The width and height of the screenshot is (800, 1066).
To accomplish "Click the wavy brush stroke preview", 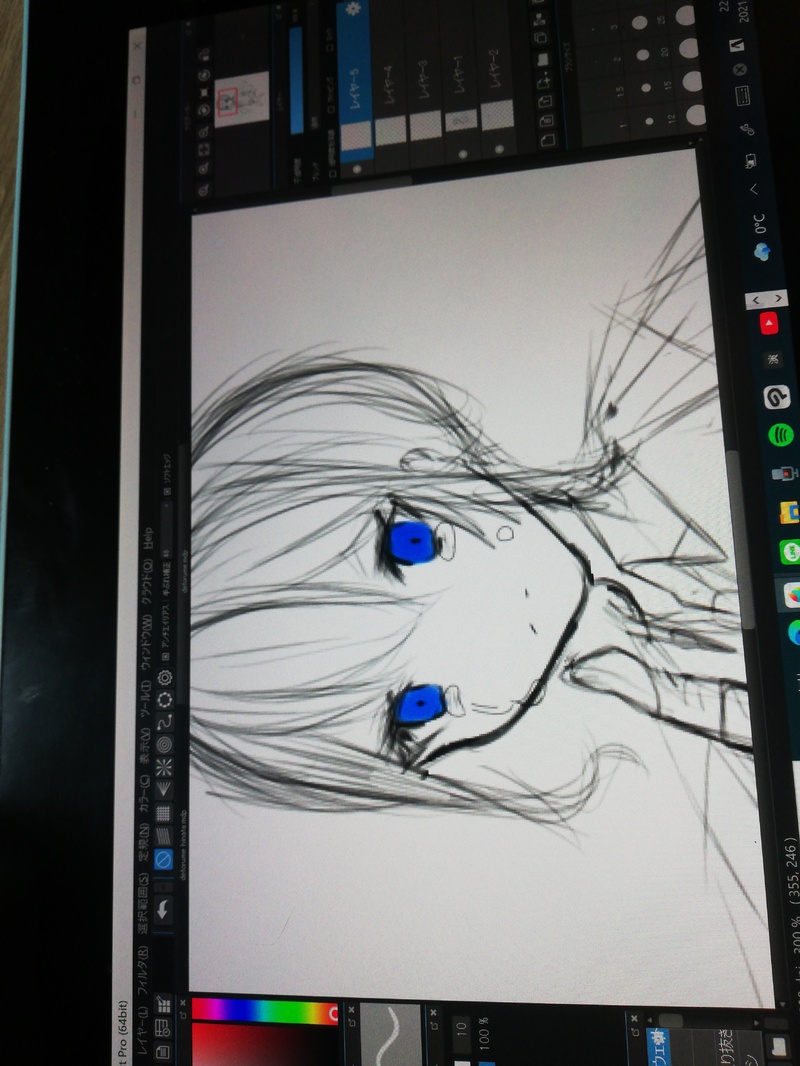I will pos(392,1035).
